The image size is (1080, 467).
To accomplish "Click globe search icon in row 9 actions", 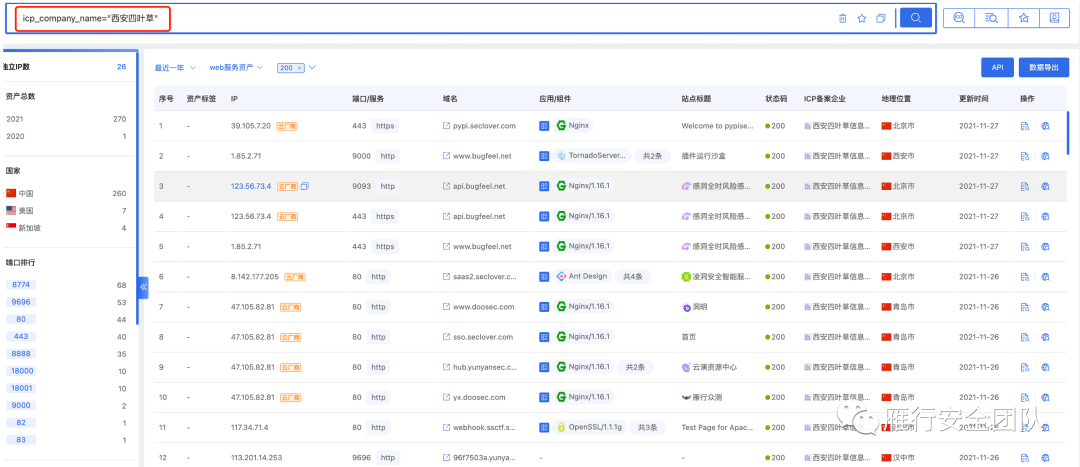I will click(1045, 367).
